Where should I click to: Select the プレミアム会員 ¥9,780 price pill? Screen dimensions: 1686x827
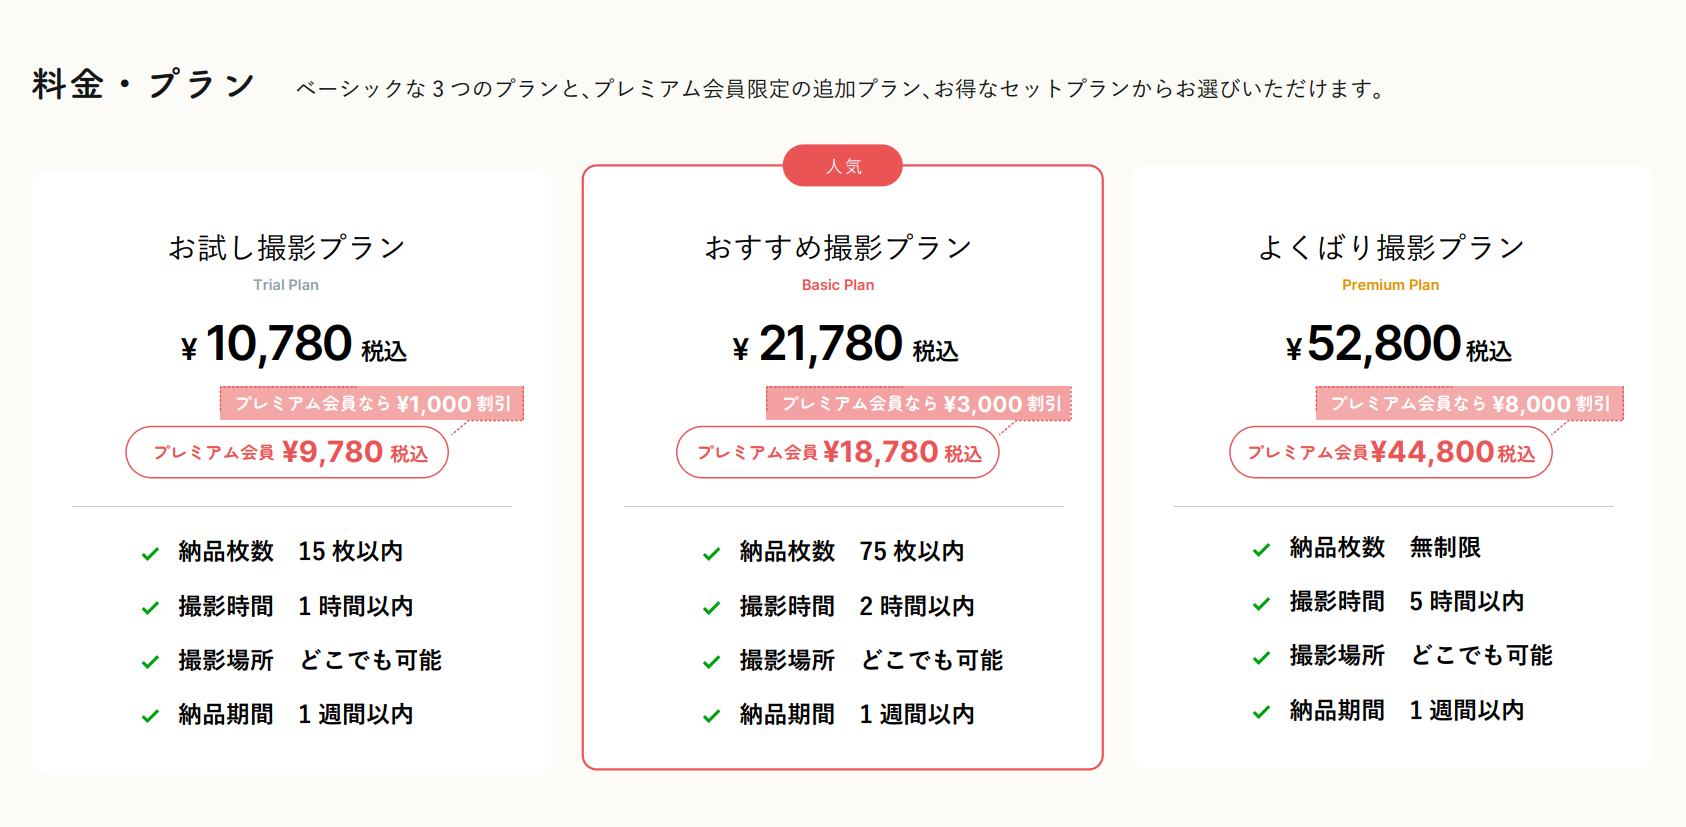point(287,452)
